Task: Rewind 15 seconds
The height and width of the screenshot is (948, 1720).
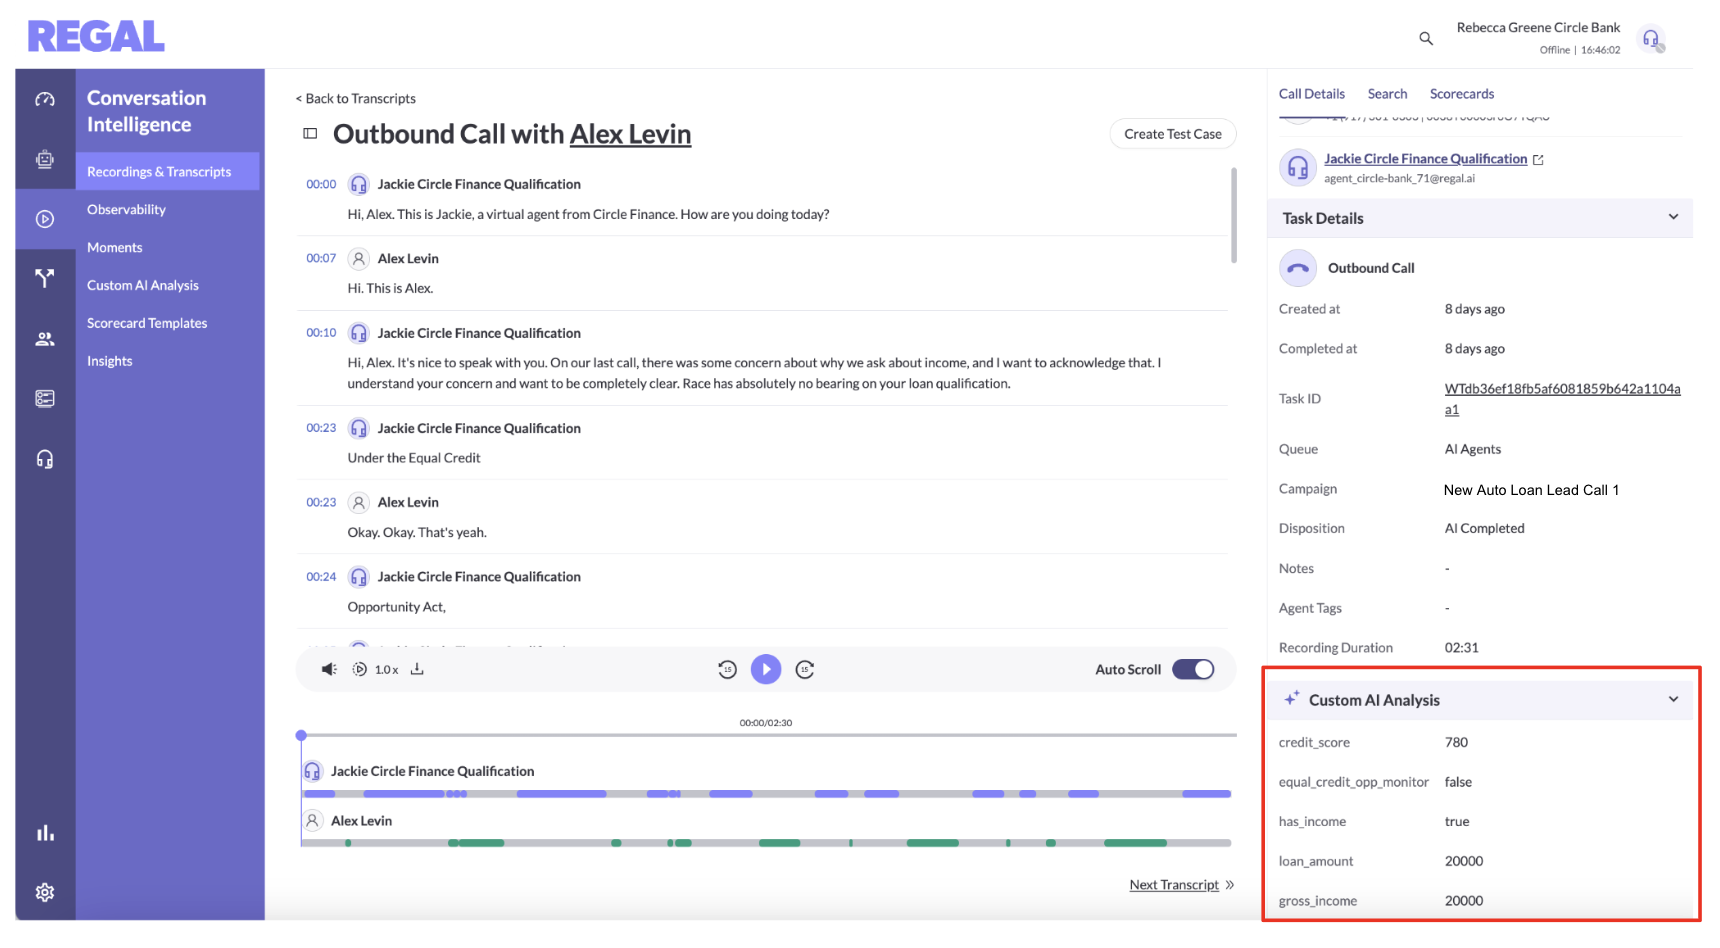Action: (728, 670)
